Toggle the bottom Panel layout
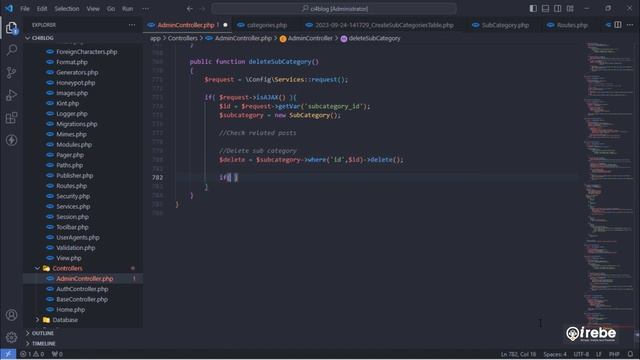Image resolution: width=640 pixels, height=360 pixels. (545, 9)
